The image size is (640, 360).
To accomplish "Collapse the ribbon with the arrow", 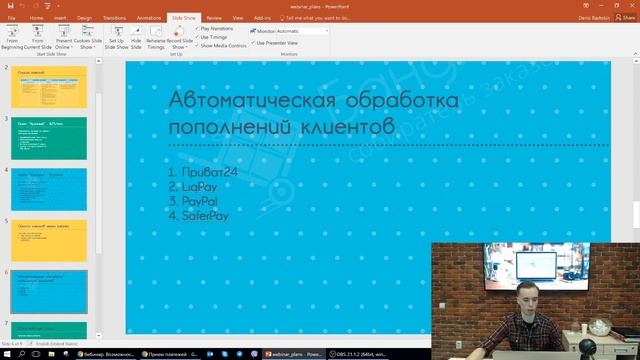I will [635, 53].
